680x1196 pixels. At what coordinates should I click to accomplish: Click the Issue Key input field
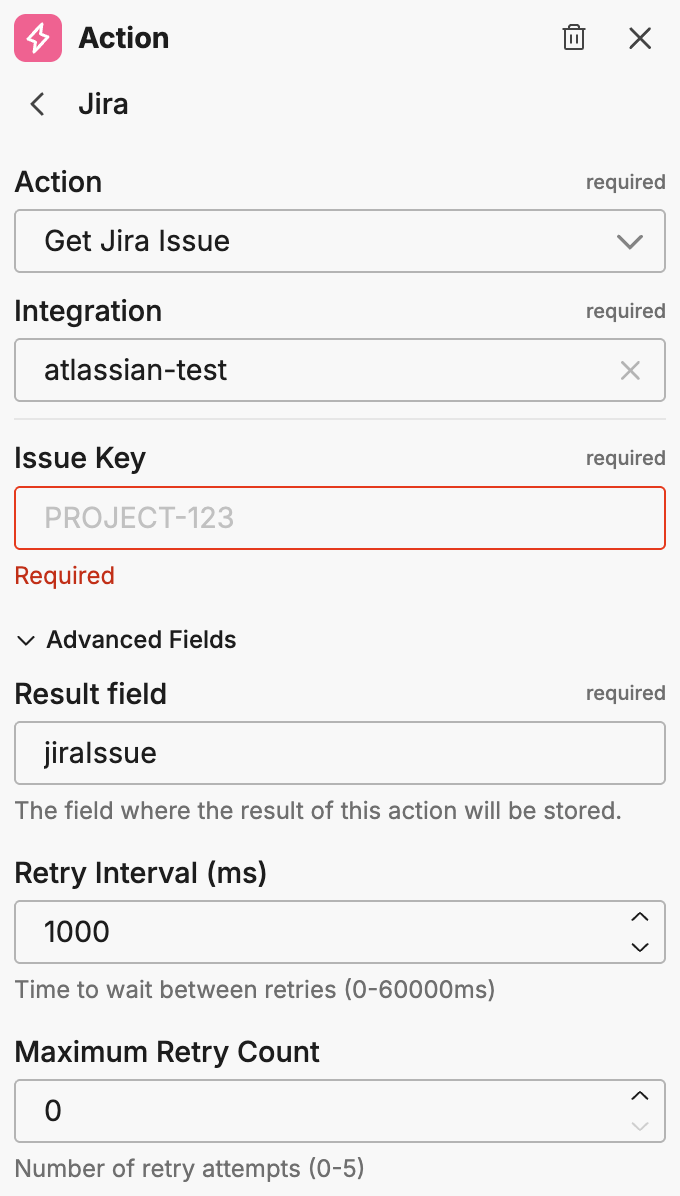pyautogui.click(x=340, y=518)
